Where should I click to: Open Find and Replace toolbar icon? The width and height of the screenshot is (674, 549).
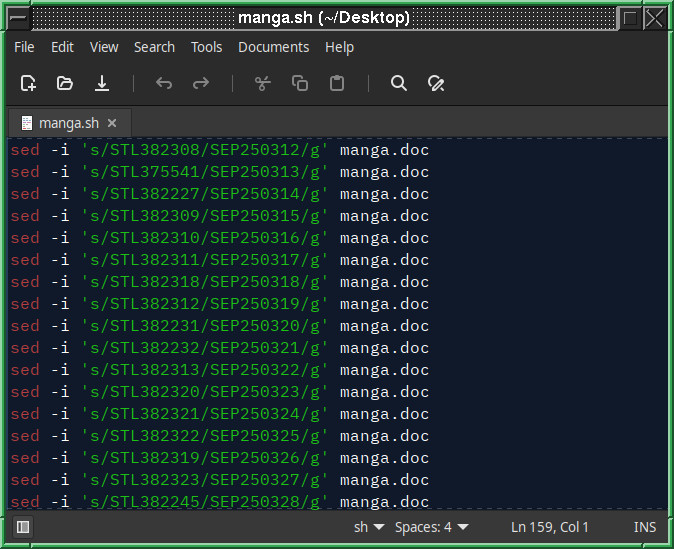pyautogui.click(x=436, y=83)
